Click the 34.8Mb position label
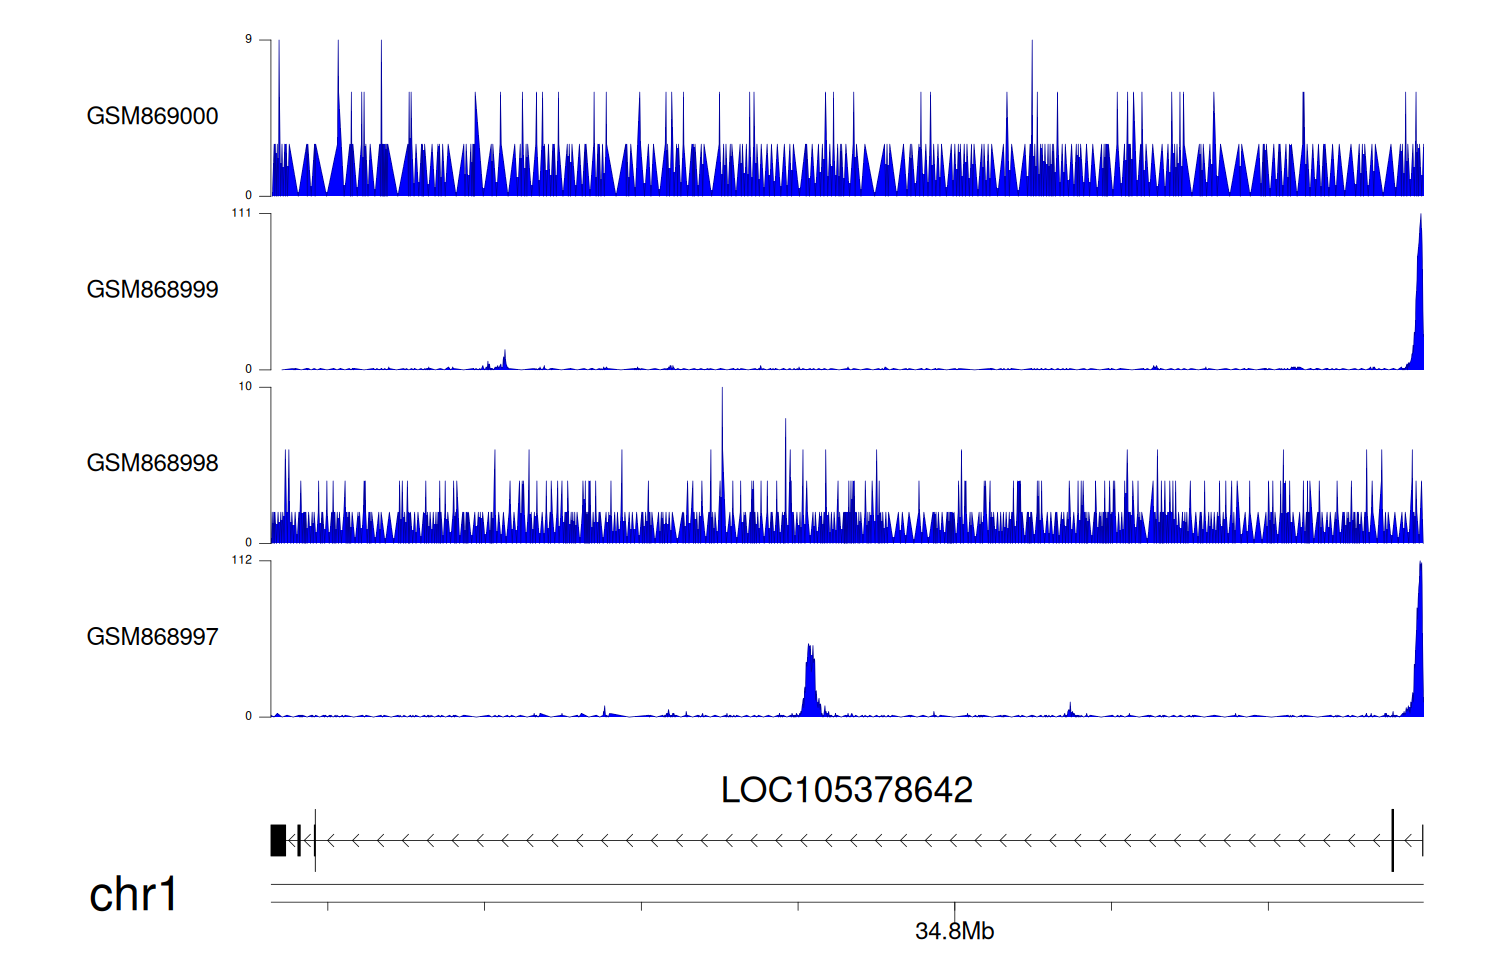The image size is (1500, 980). tap(954, 932)
